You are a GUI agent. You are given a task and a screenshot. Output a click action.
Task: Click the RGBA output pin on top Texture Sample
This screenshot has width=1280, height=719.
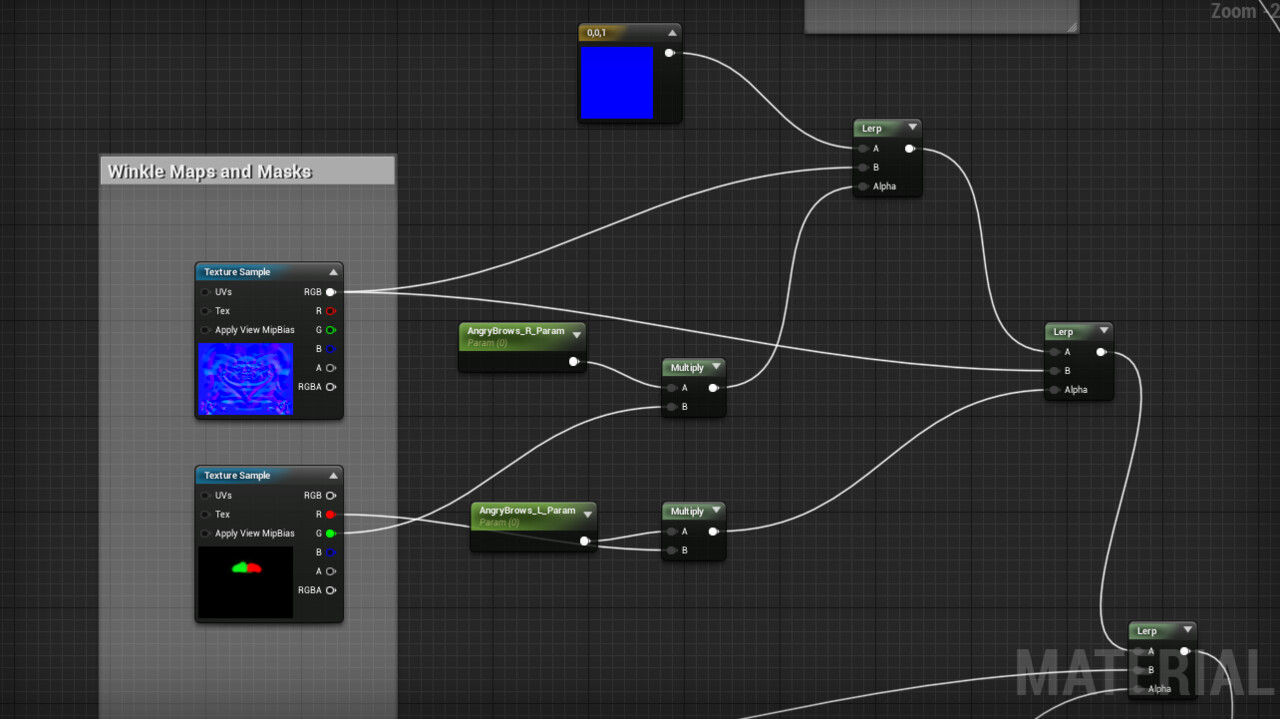(x=331, y=387)
